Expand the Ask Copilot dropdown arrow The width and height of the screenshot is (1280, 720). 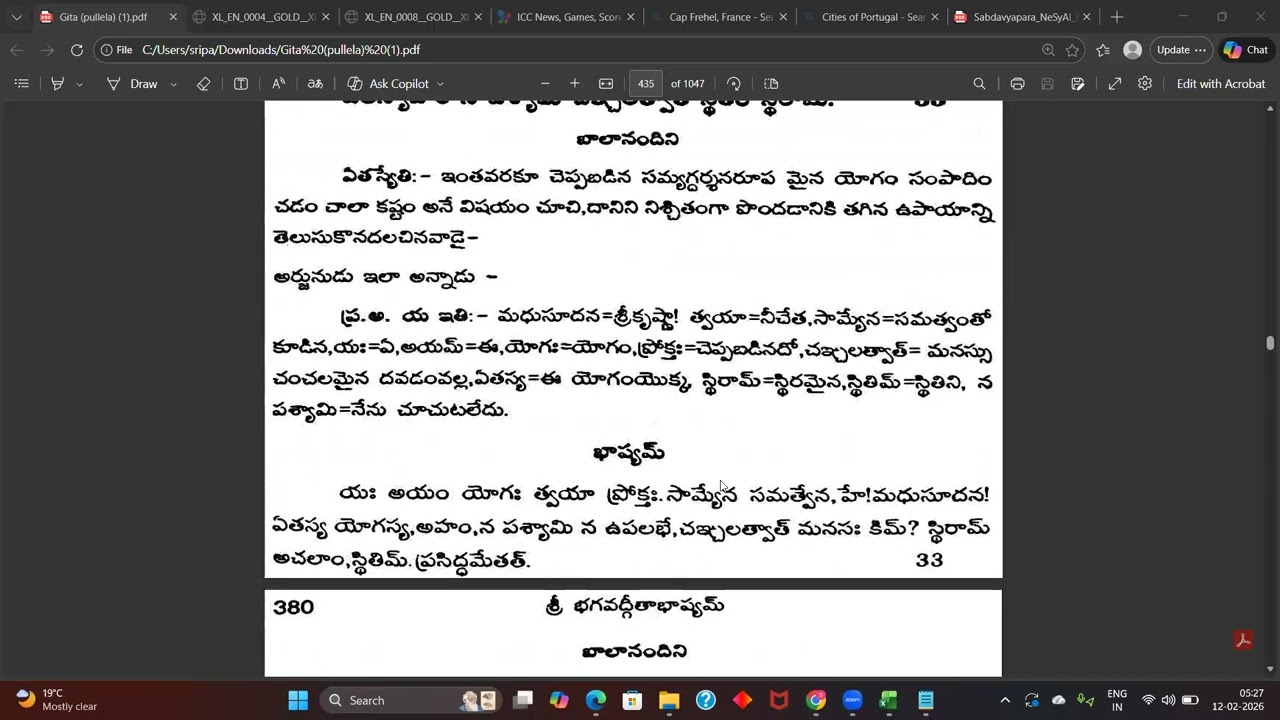(440, 84)
